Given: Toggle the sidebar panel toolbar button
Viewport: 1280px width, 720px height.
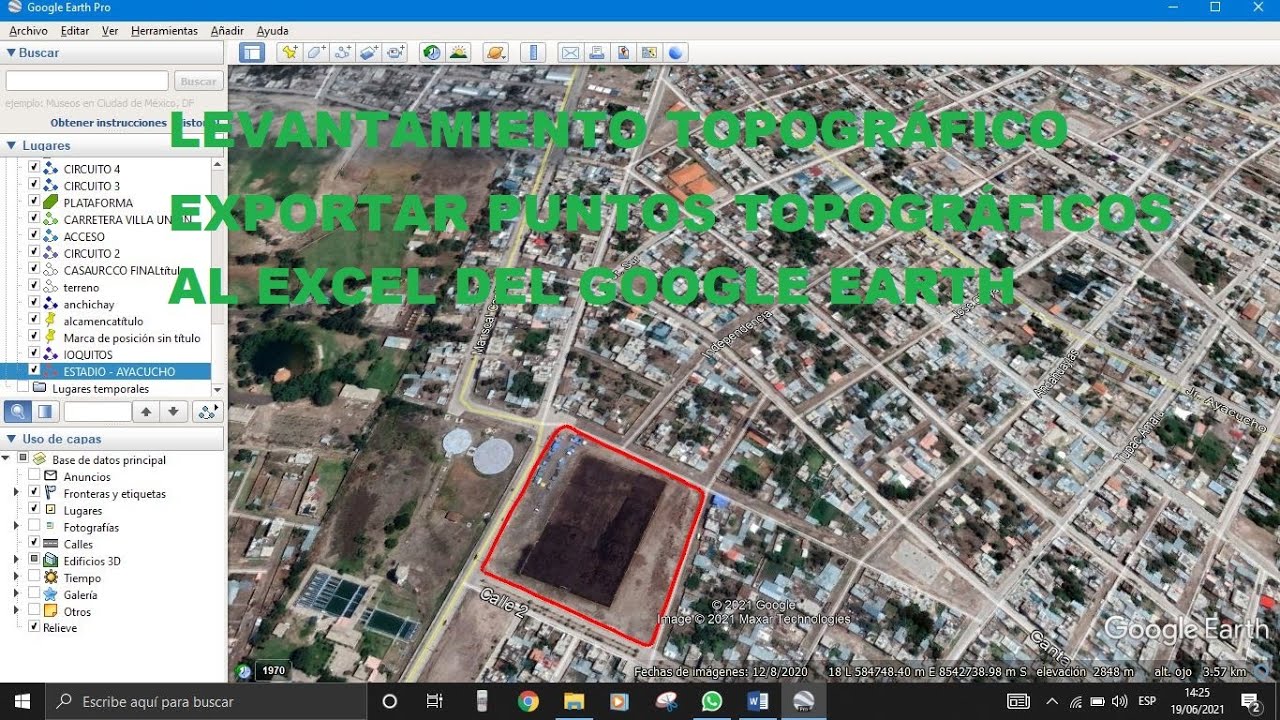Looking at the screenshot, I should coord(252,53).
